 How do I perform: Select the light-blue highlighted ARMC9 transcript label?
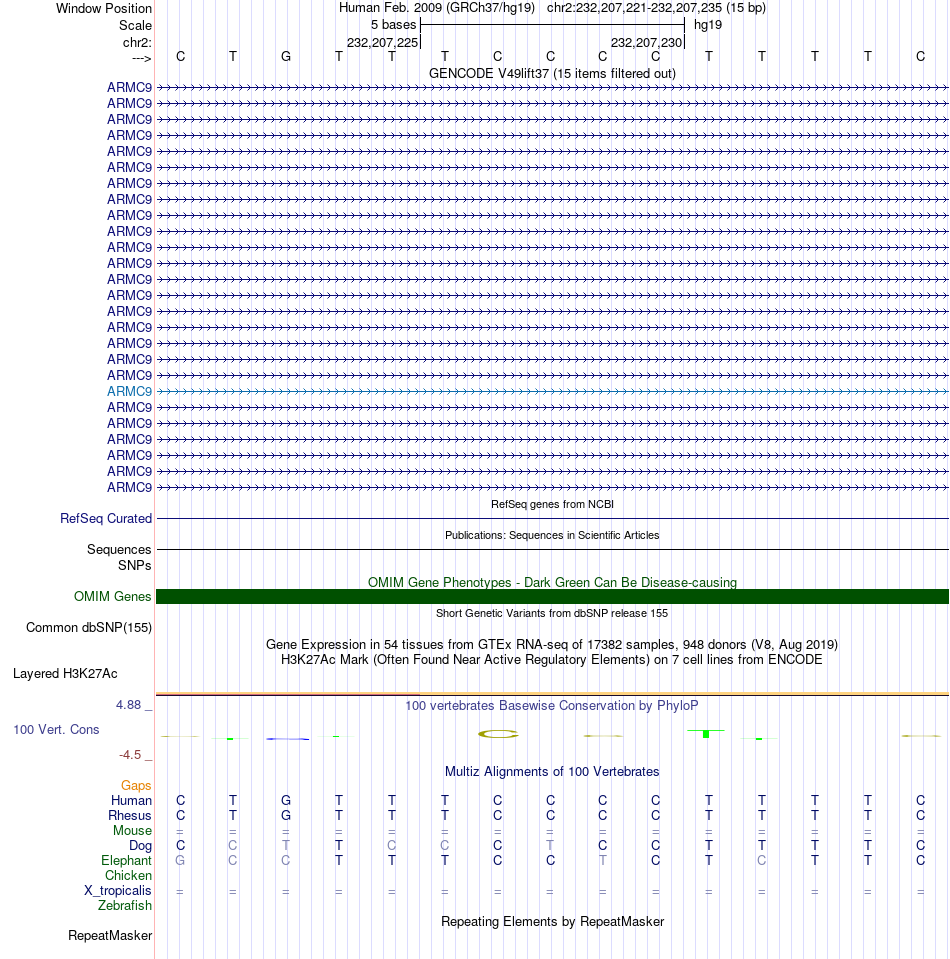coord(129,391)
